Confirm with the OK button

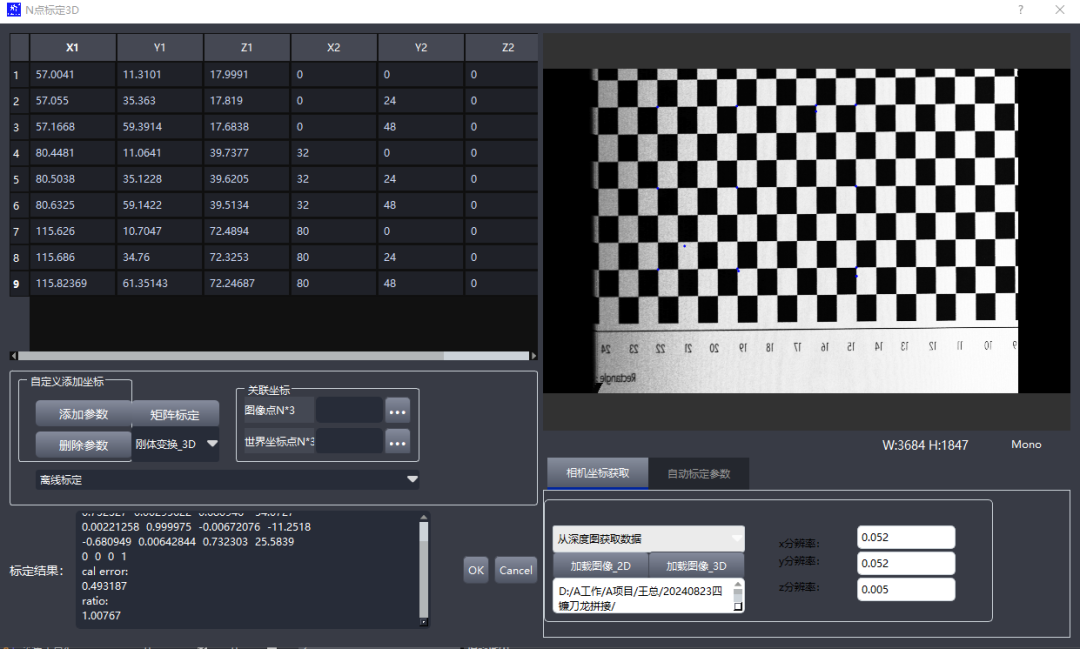[476, 570]
